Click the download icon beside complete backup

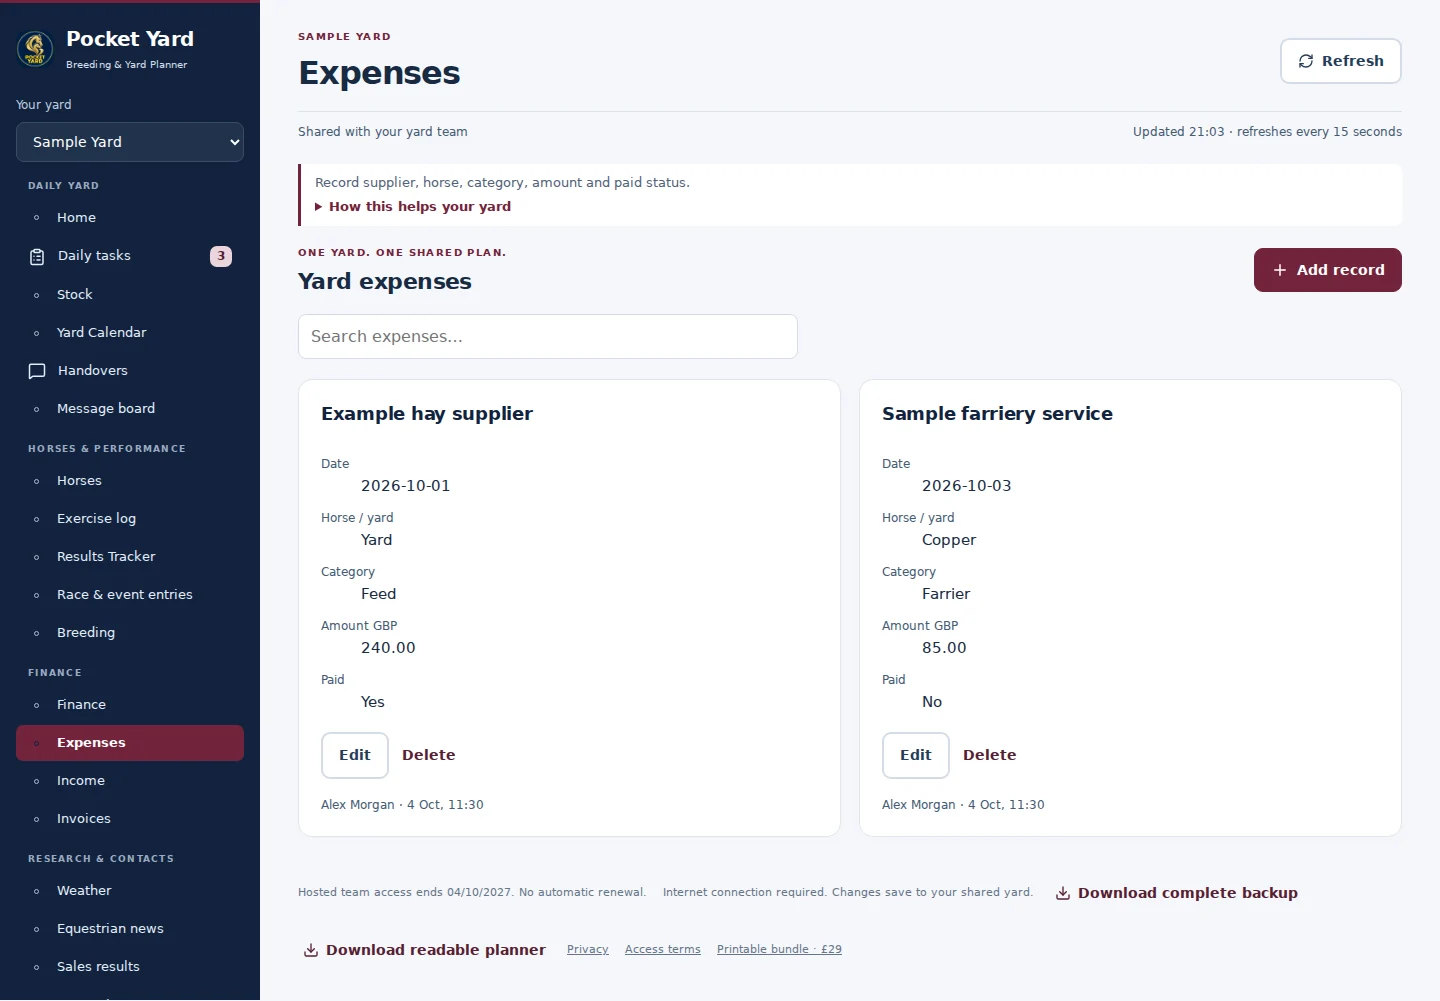point(1063,893)
